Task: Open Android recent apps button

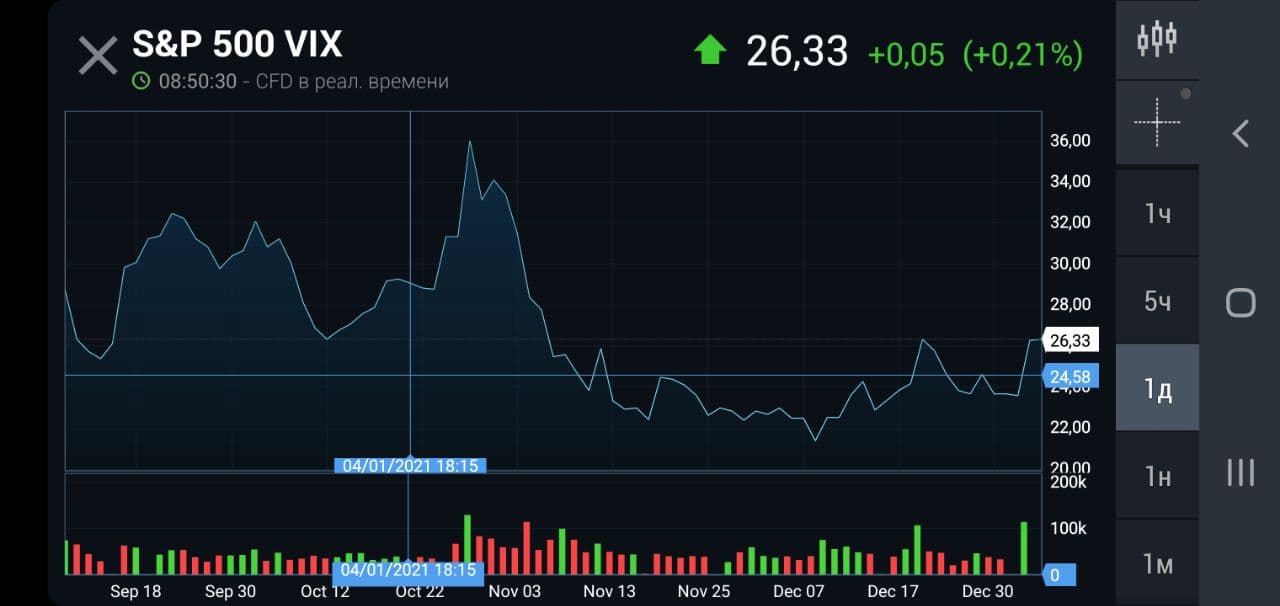Action: click(x=1240, y=472)
